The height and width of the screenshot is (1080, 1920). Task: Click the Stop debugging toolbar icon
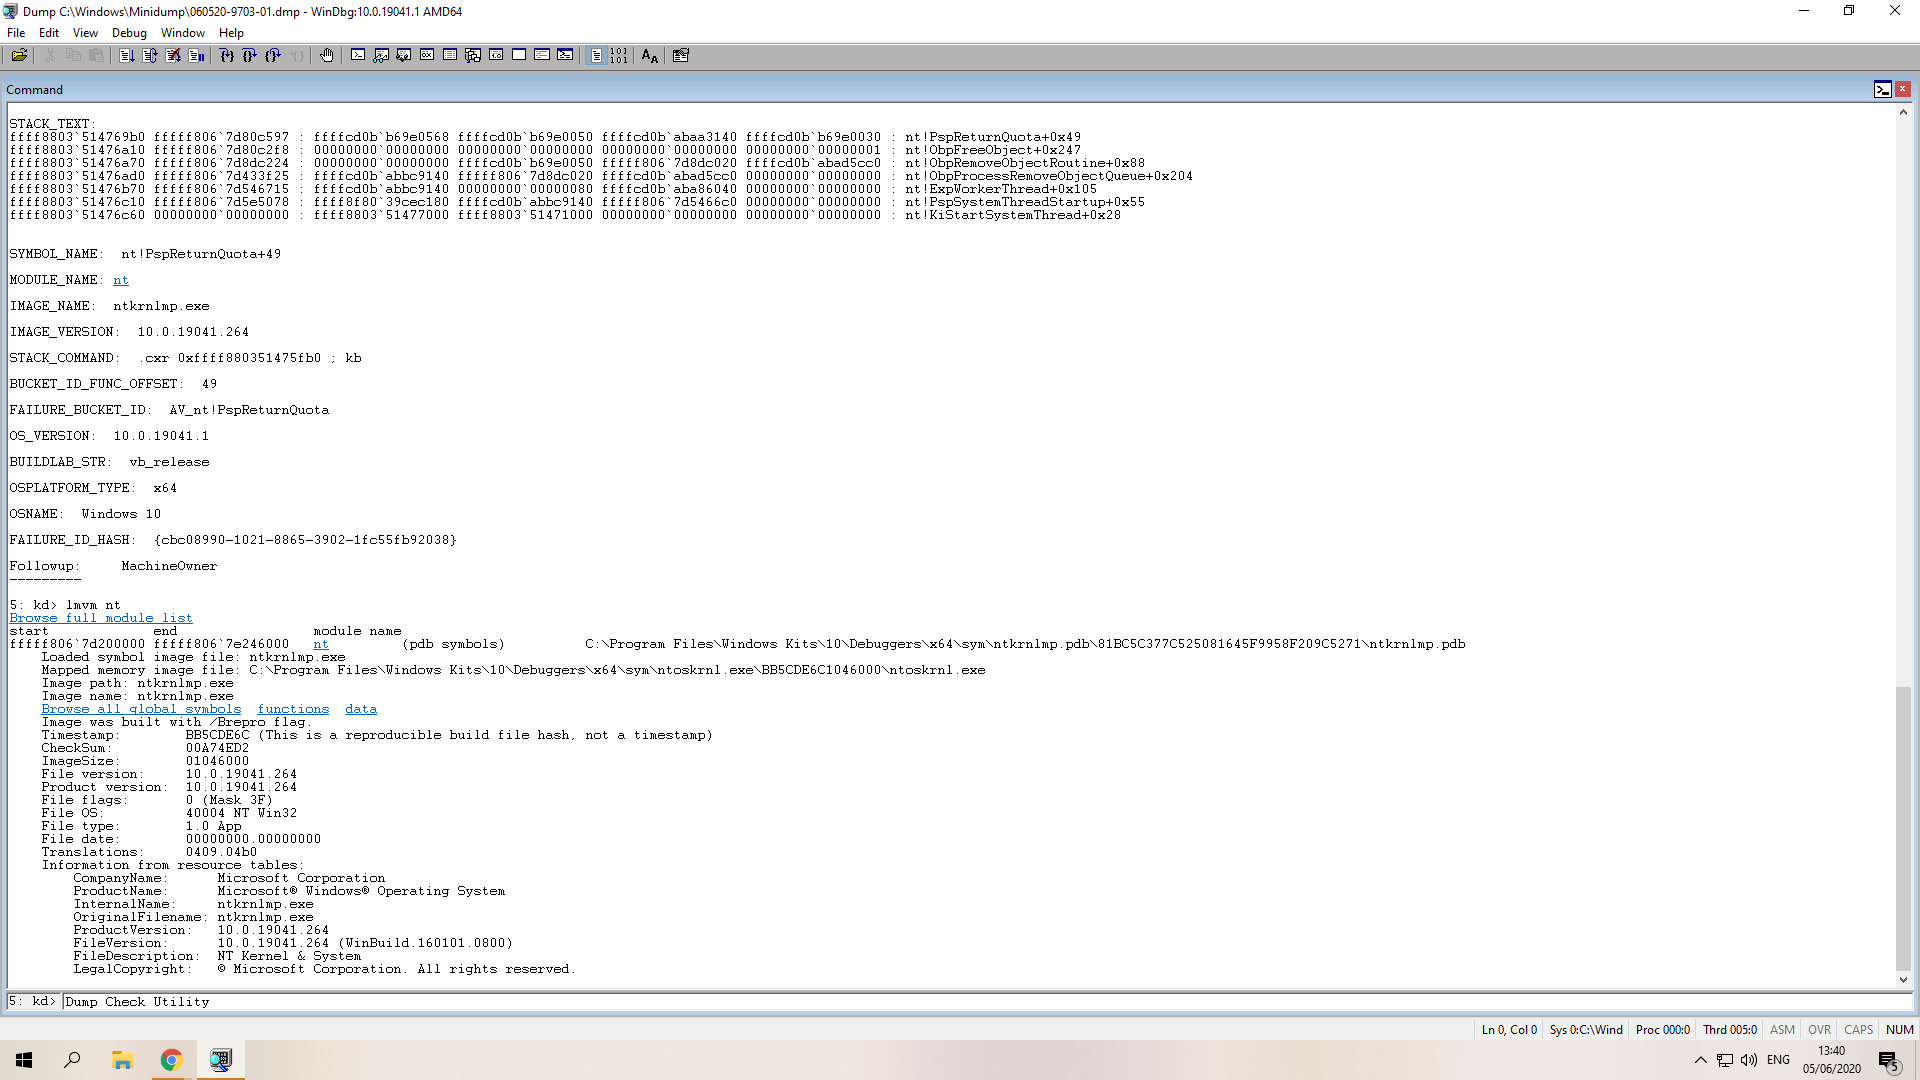coord(173,55)
